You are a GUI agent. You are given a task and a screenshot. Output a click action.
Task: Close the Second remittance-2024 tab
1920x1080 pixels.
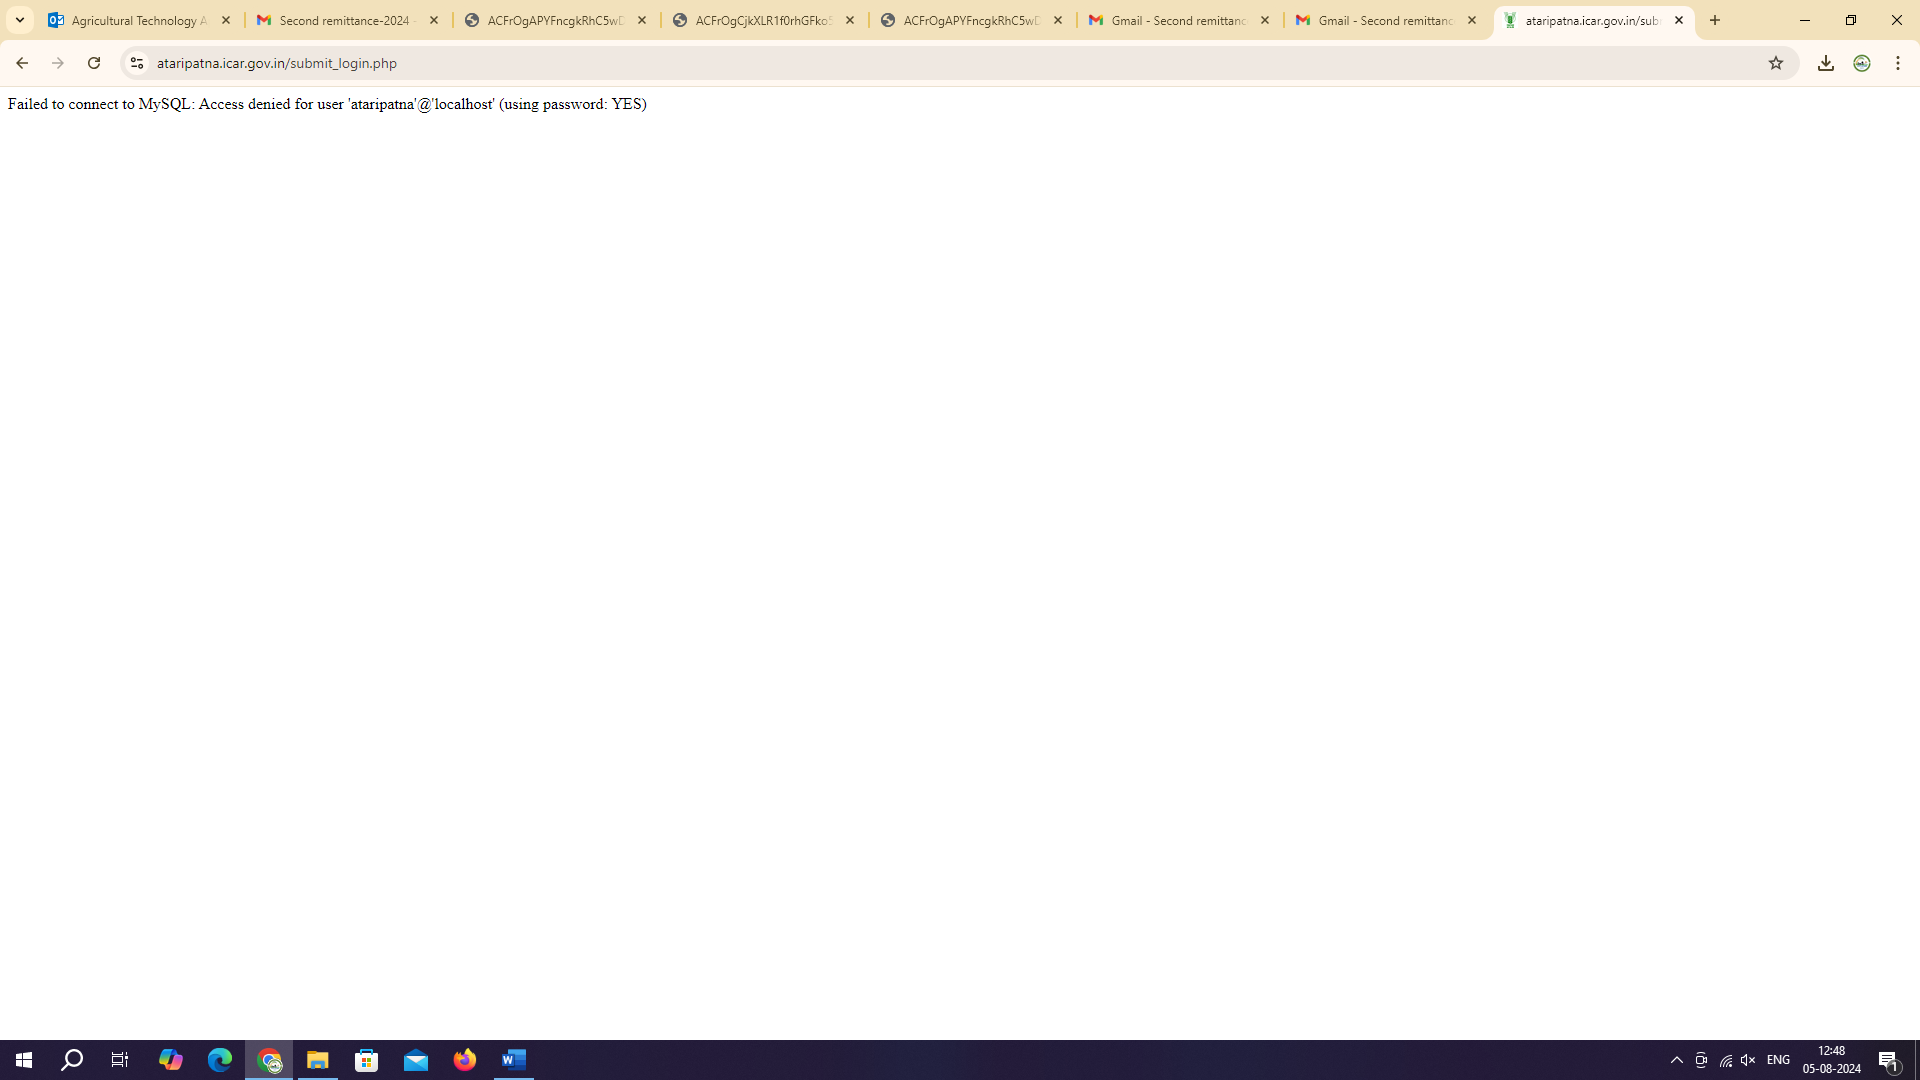coord(434,20)
